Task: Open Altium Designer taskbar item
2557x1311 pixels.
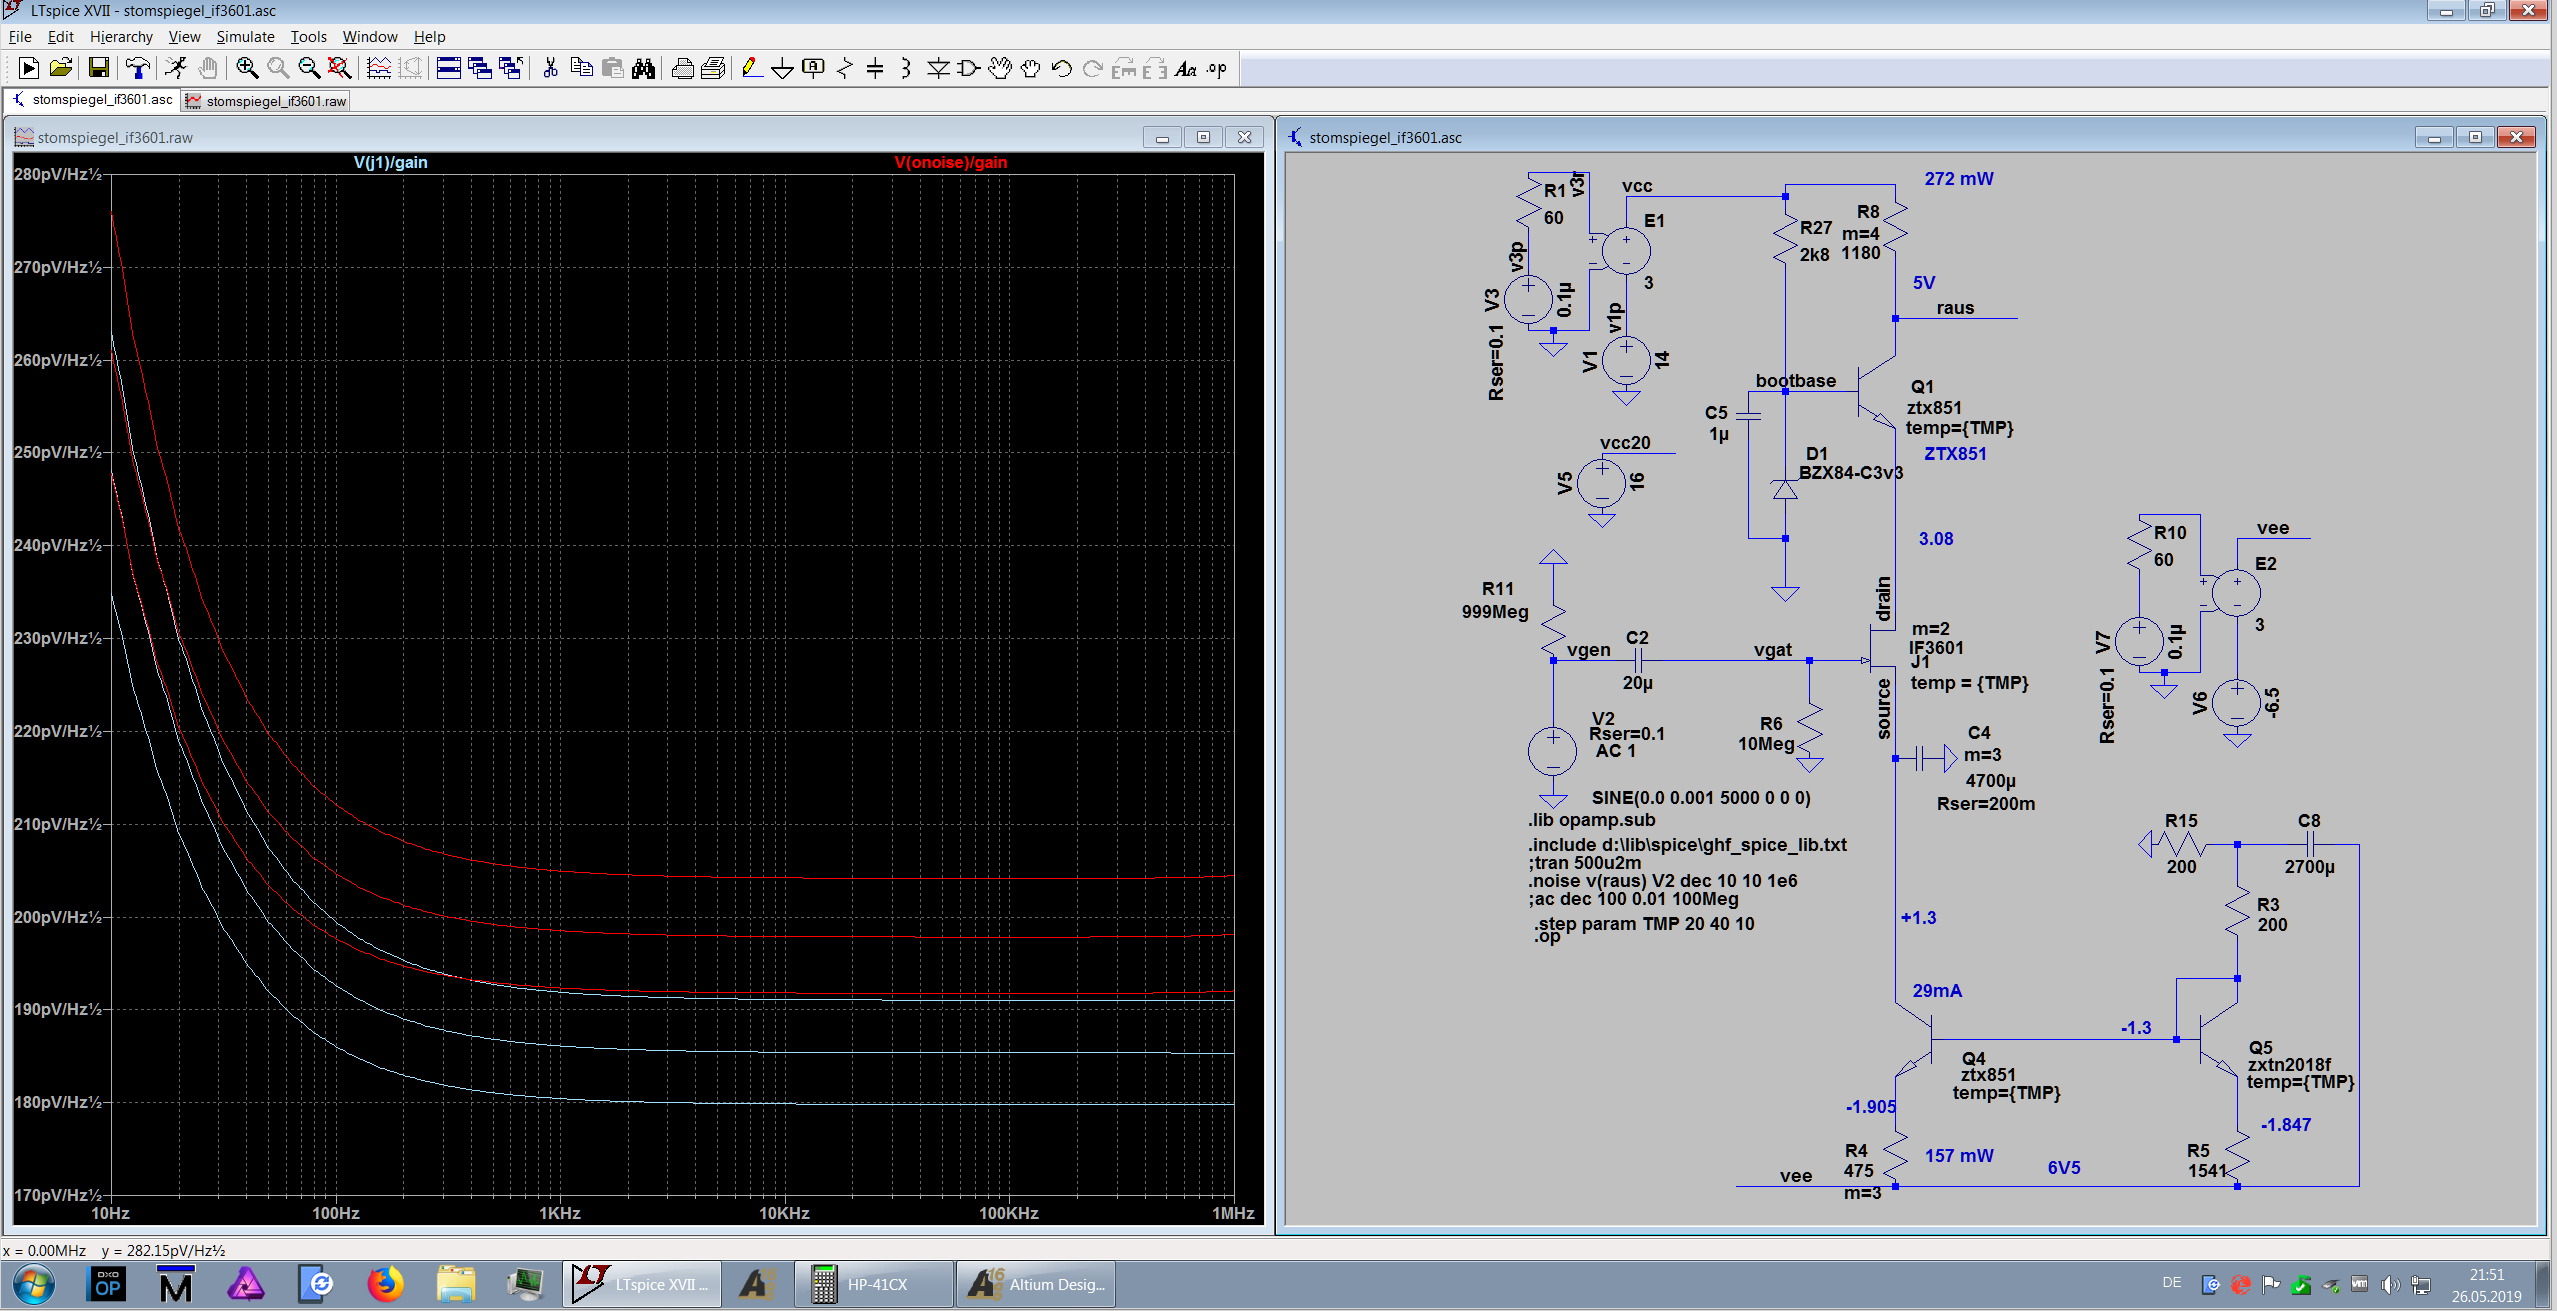Action: click(1036, 1284)
